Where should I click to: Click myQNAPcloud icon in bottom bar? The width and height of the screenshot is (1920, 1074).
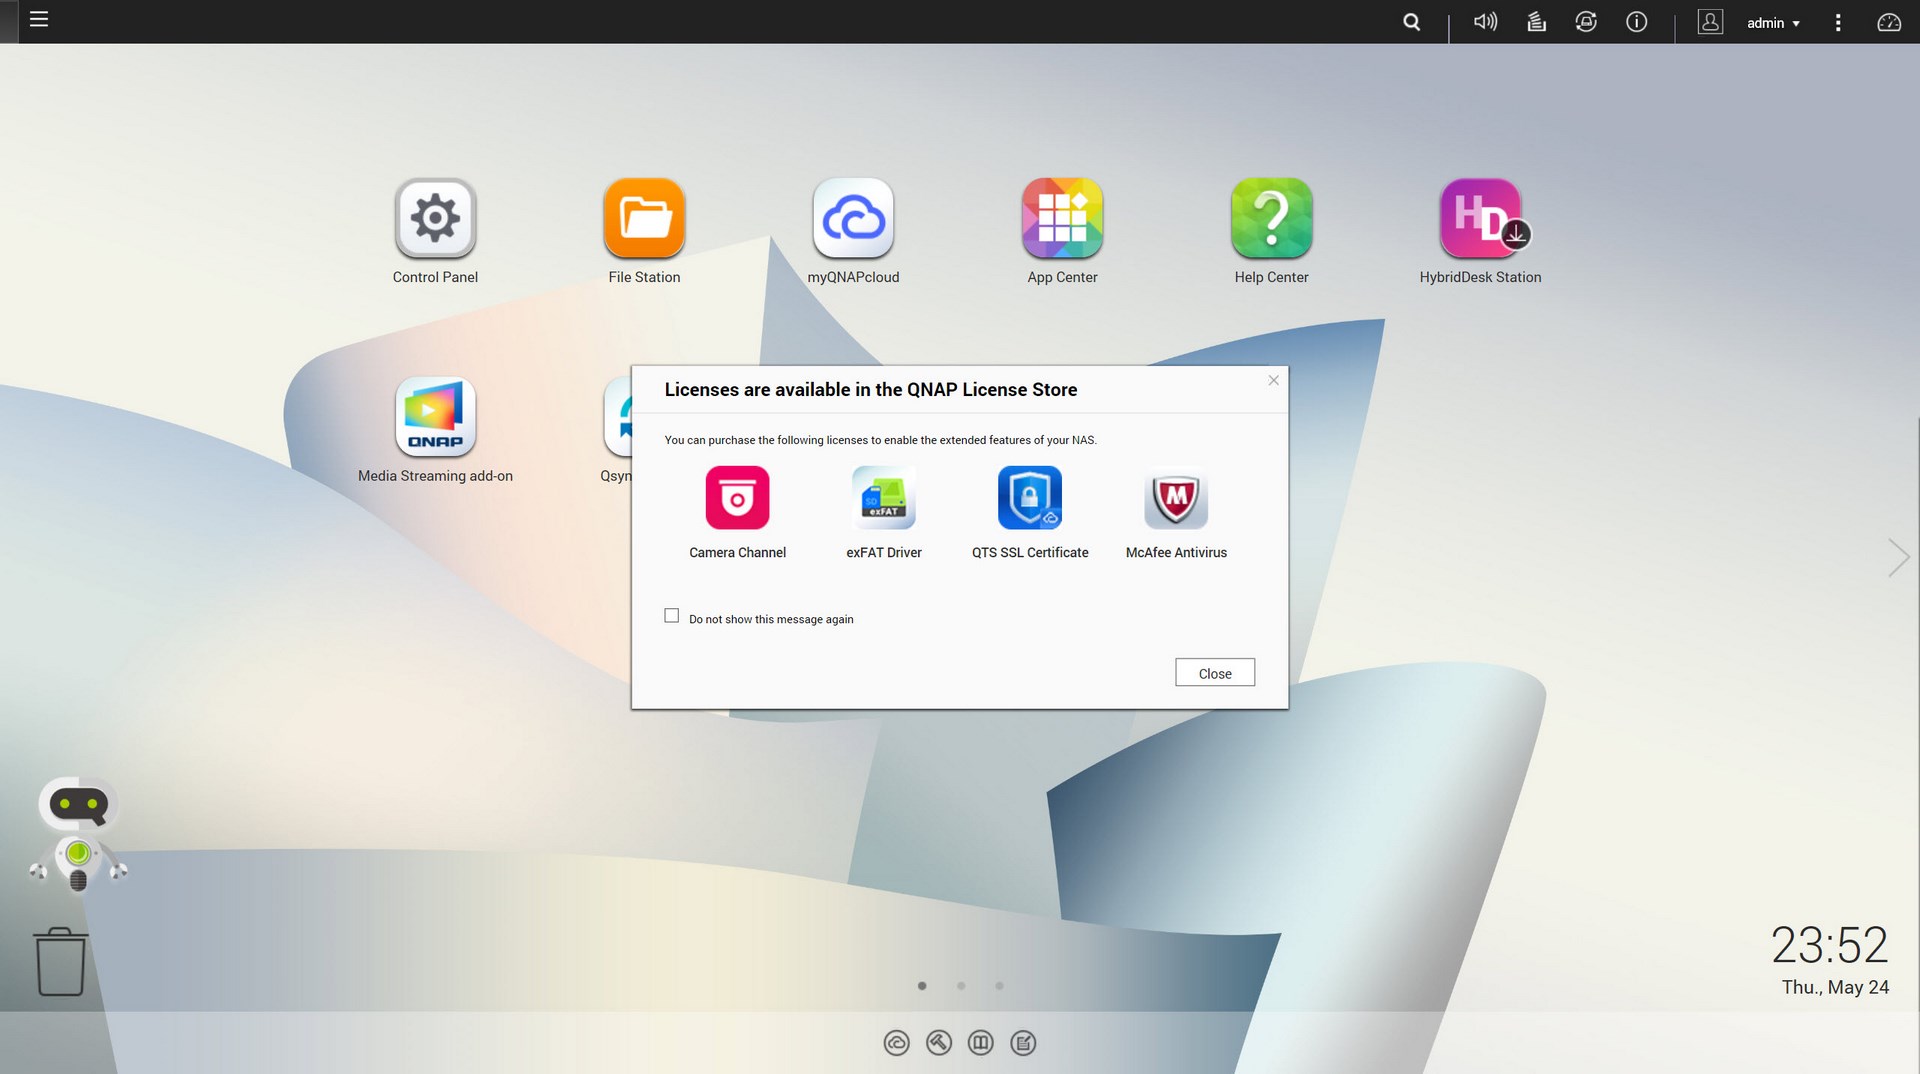point(897,1043)
